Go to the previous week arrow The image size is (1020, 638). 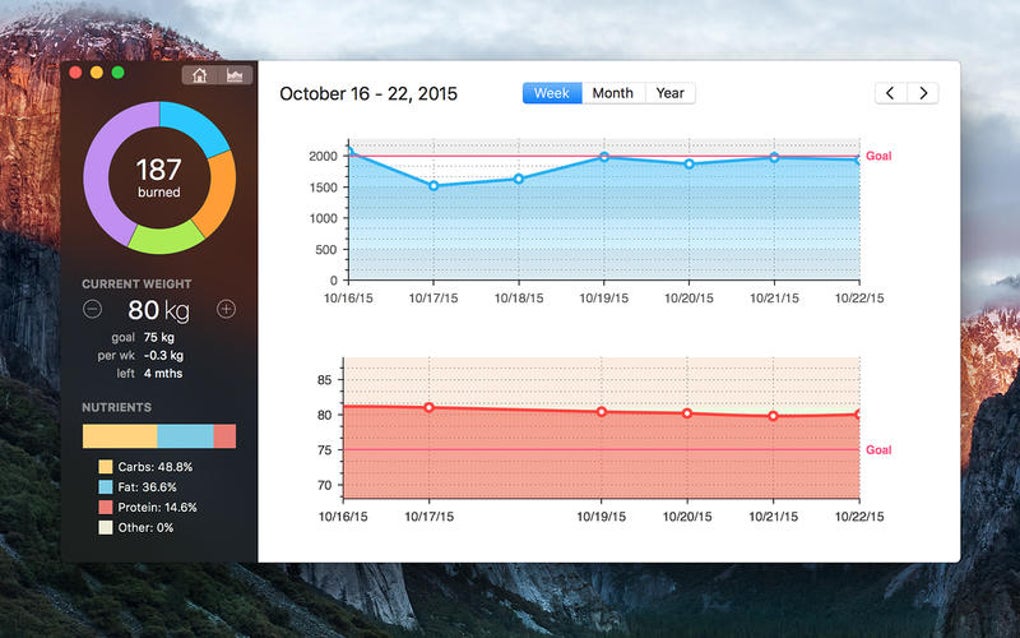891,93
